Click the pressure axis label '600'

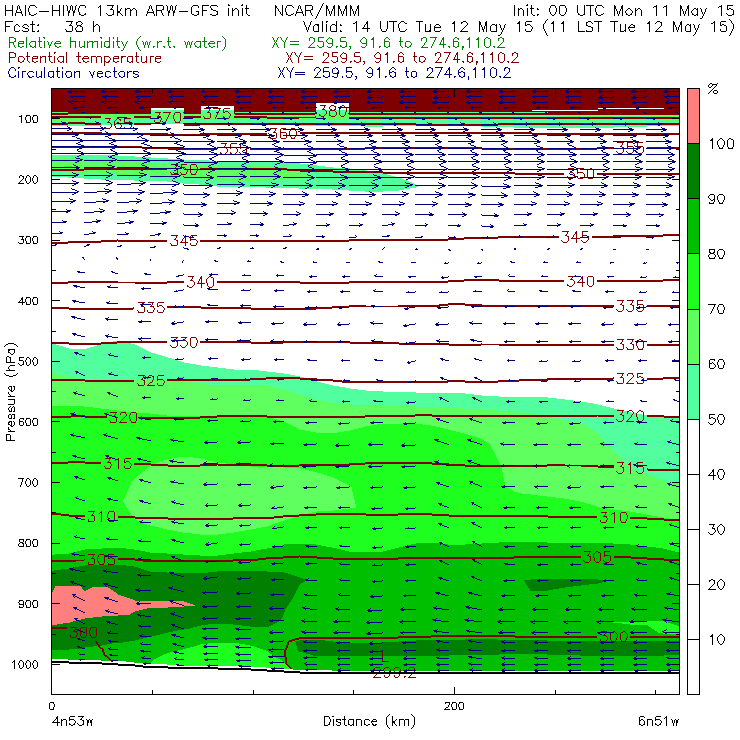28,422
